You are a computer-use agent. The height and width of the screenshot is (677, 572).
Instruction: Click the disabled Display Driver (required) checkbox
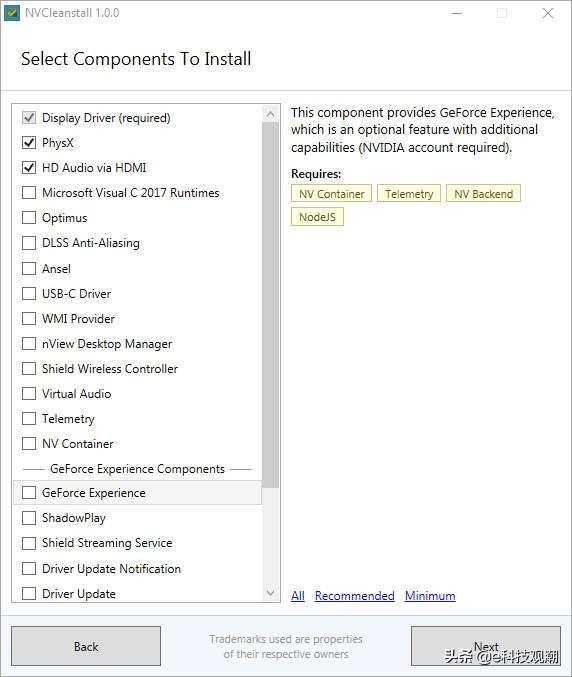point(29,117)
